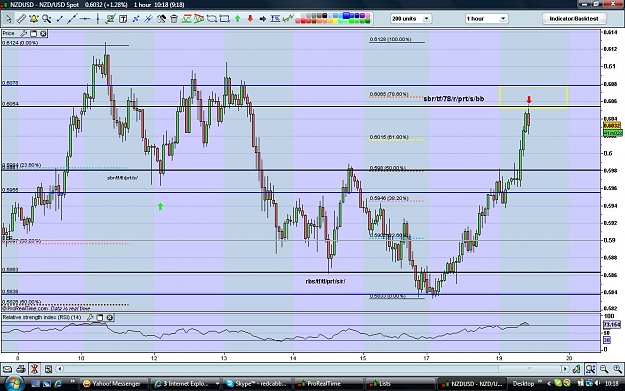Open the 1 hour timeframe dropdown
The height and width of the screenshot is (391, 625).
tap(486, 19)
